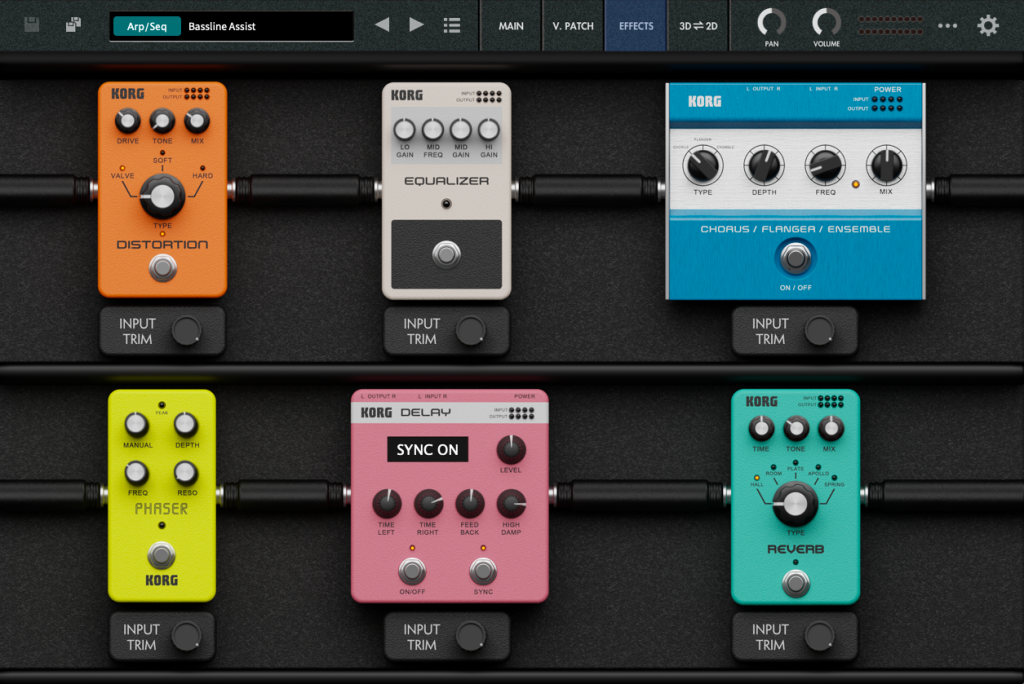Open the preset list icon
The width and height of the screenshot is (1024, 684).
tap(452, 25)
